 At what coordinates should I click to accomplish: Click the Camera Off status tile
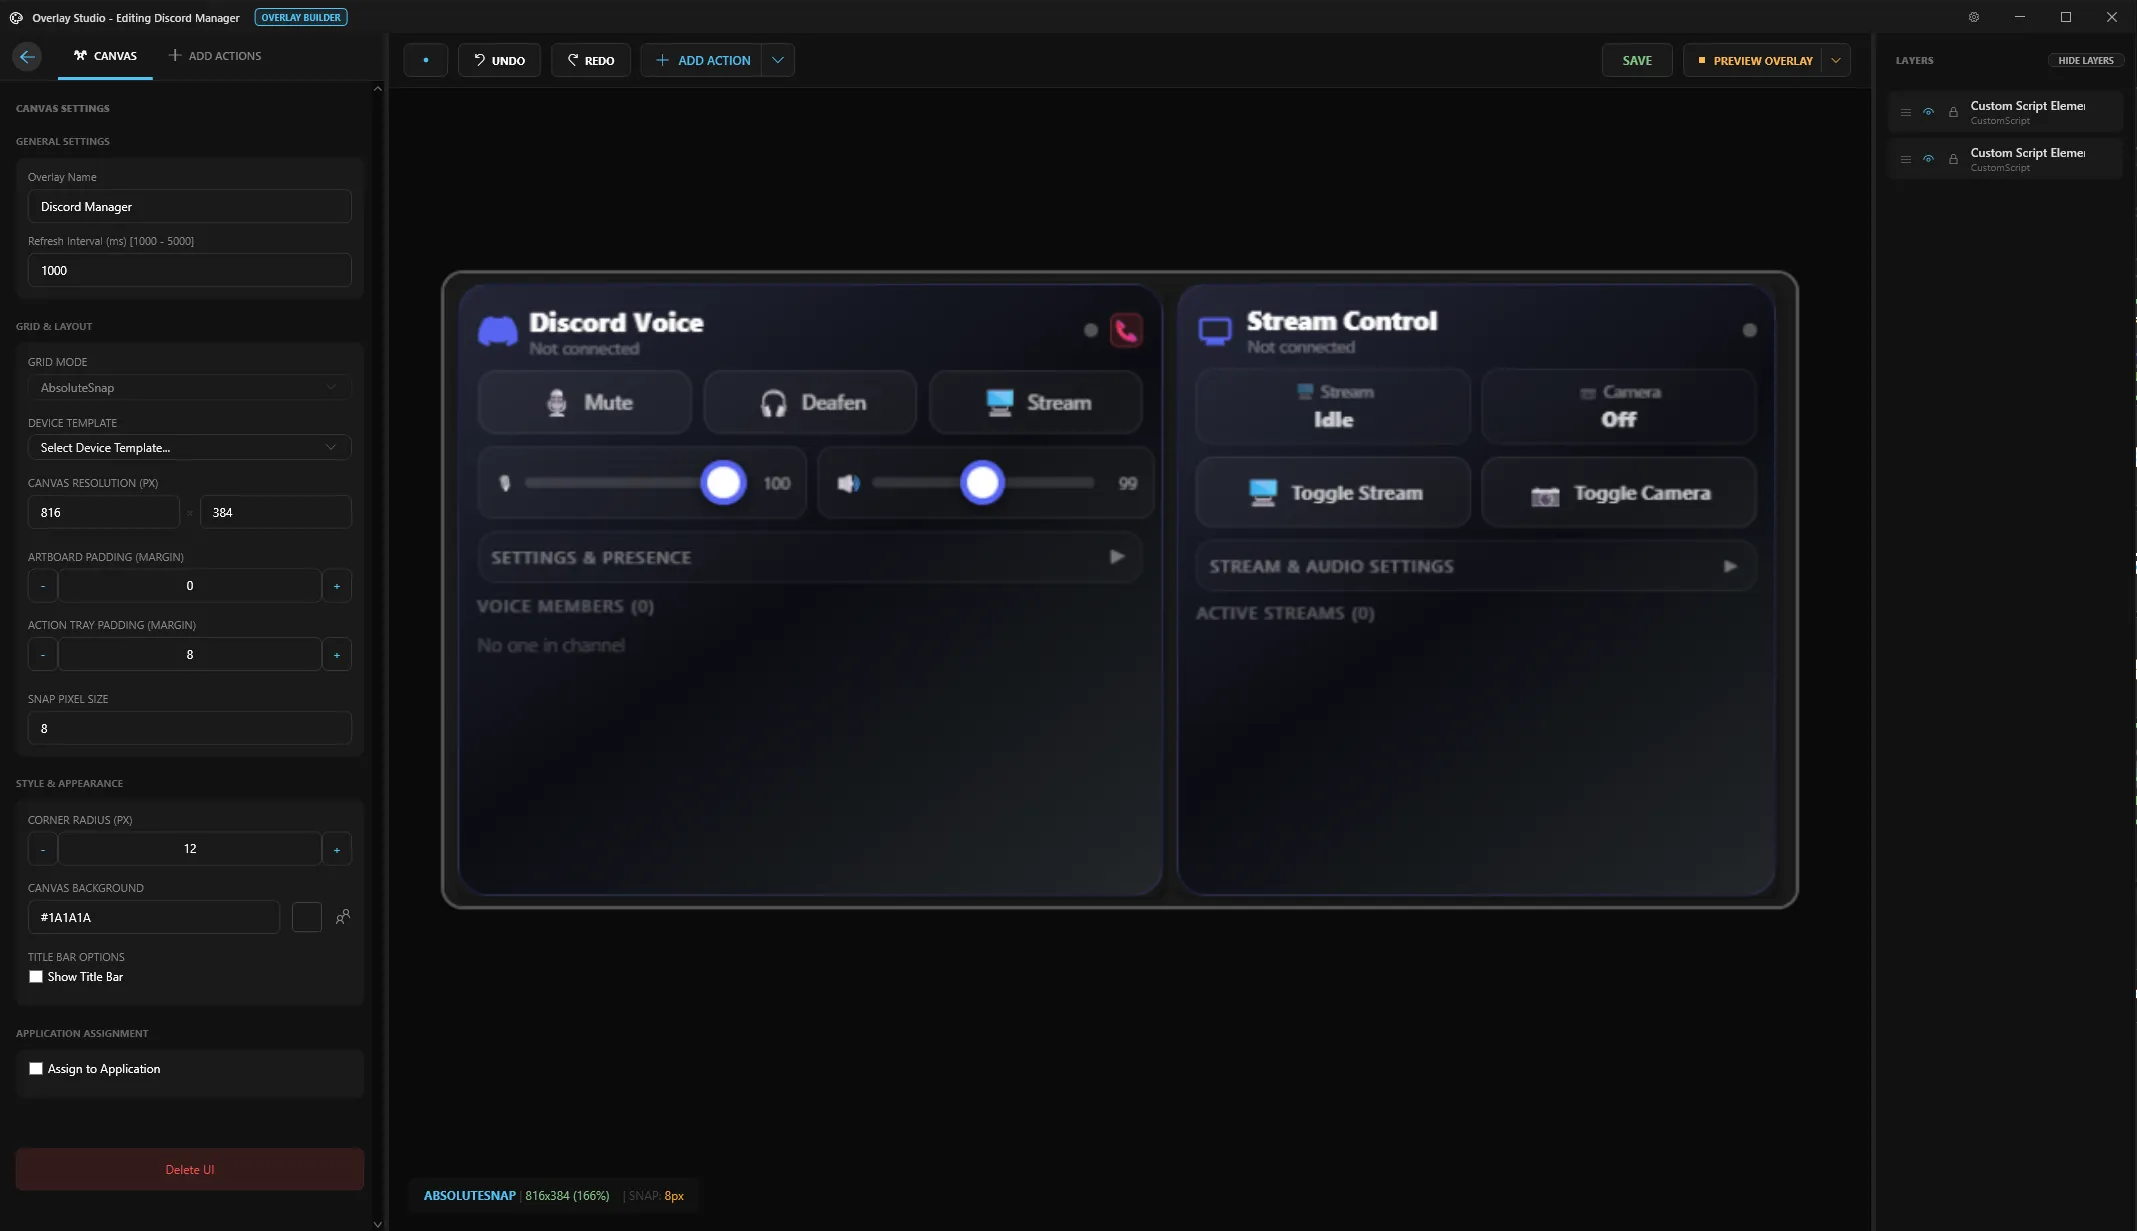(x=1619, y=406)
